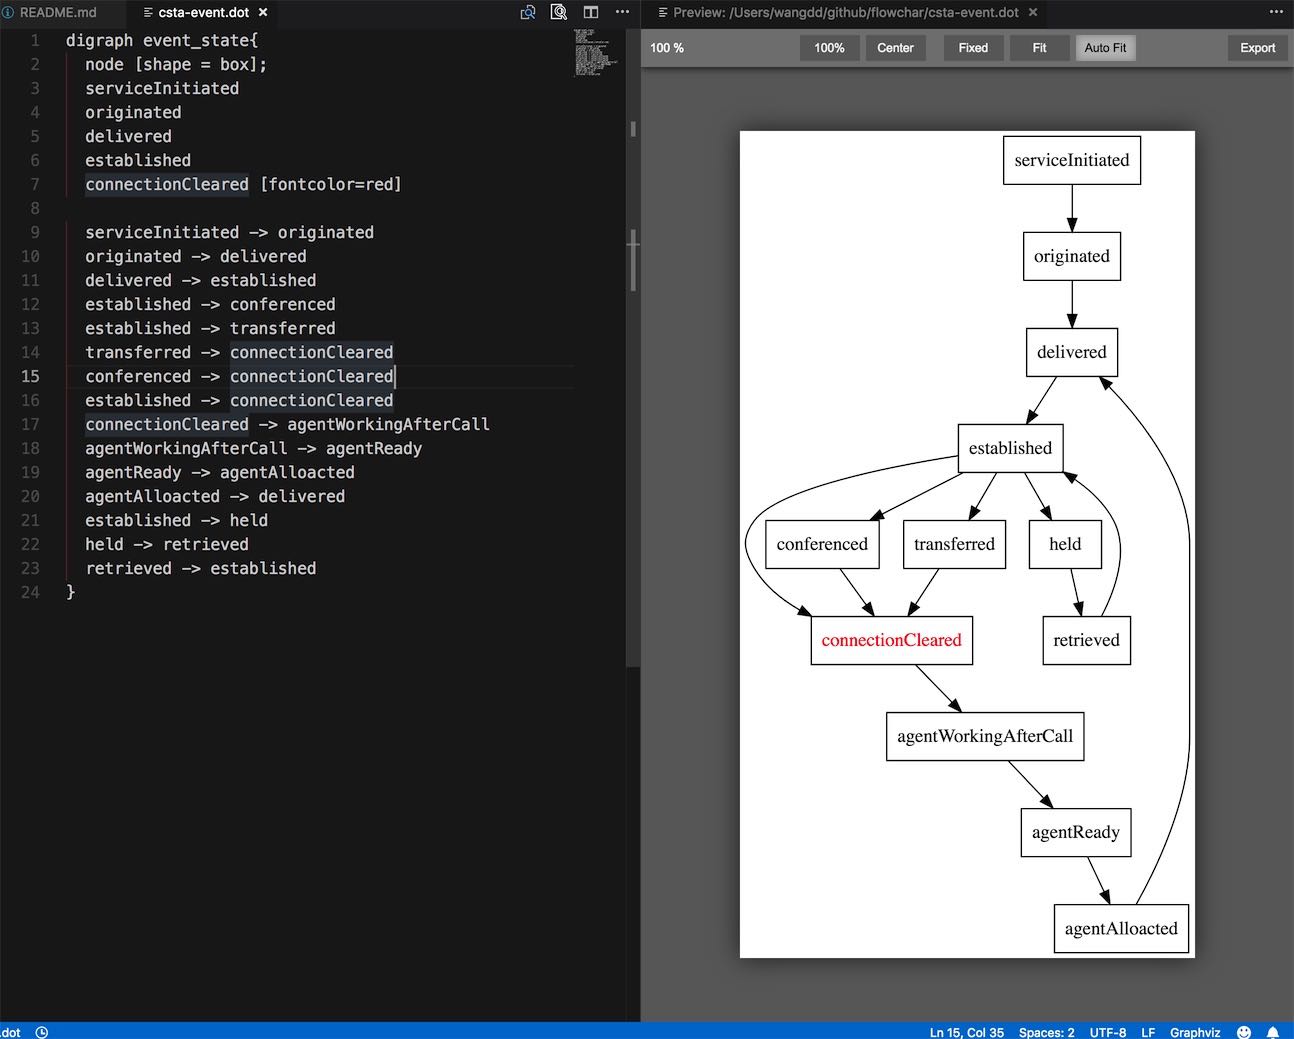This screenshot has height=1039, width=1294.
Task: Click the Open Preview to the Side icon
Action: coord(528,13)
